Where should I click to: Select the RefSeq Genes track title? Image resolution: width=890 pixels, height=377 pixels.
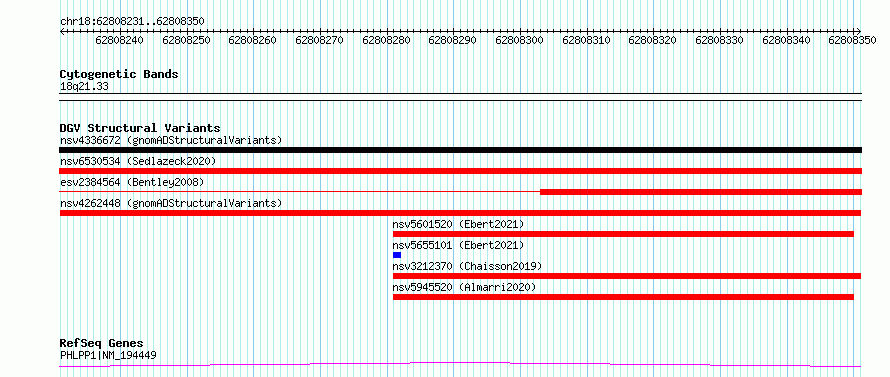pos(102,344)
